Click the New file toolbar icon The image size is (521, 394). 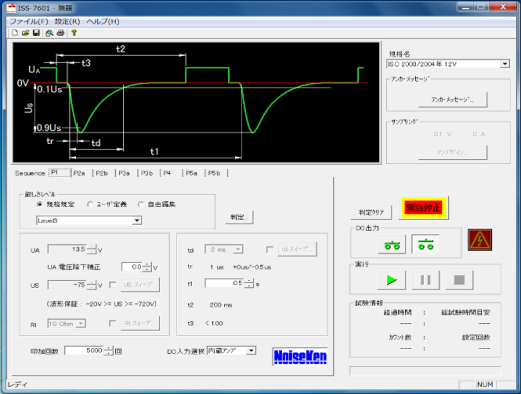coord(15,33)
